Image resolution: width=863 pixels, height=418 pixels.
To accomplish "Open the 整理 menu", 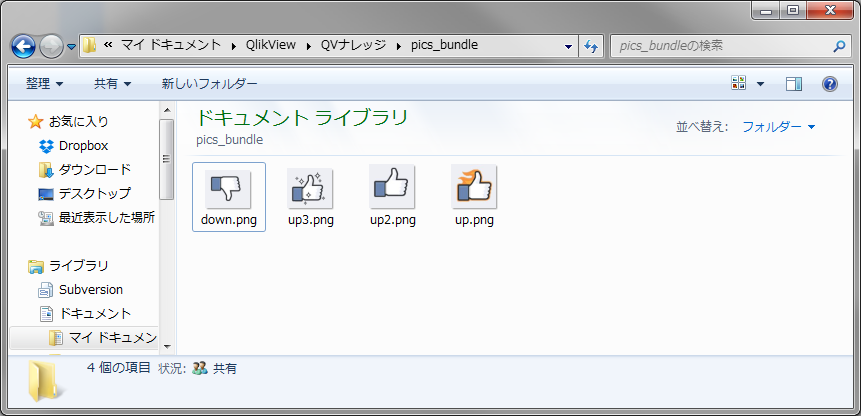I will (45, 84).
